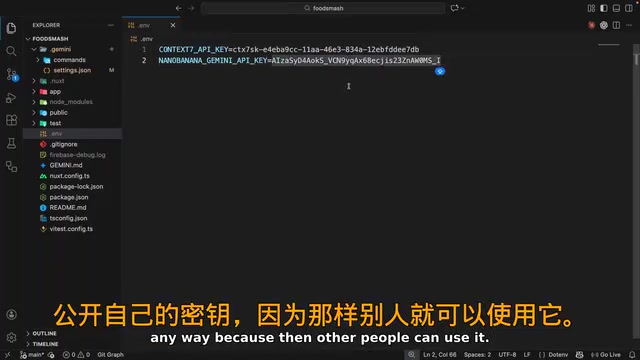Go forward with the right arrow
The width and height of the screenshot is (640, 360).
(x=191, y=8)
